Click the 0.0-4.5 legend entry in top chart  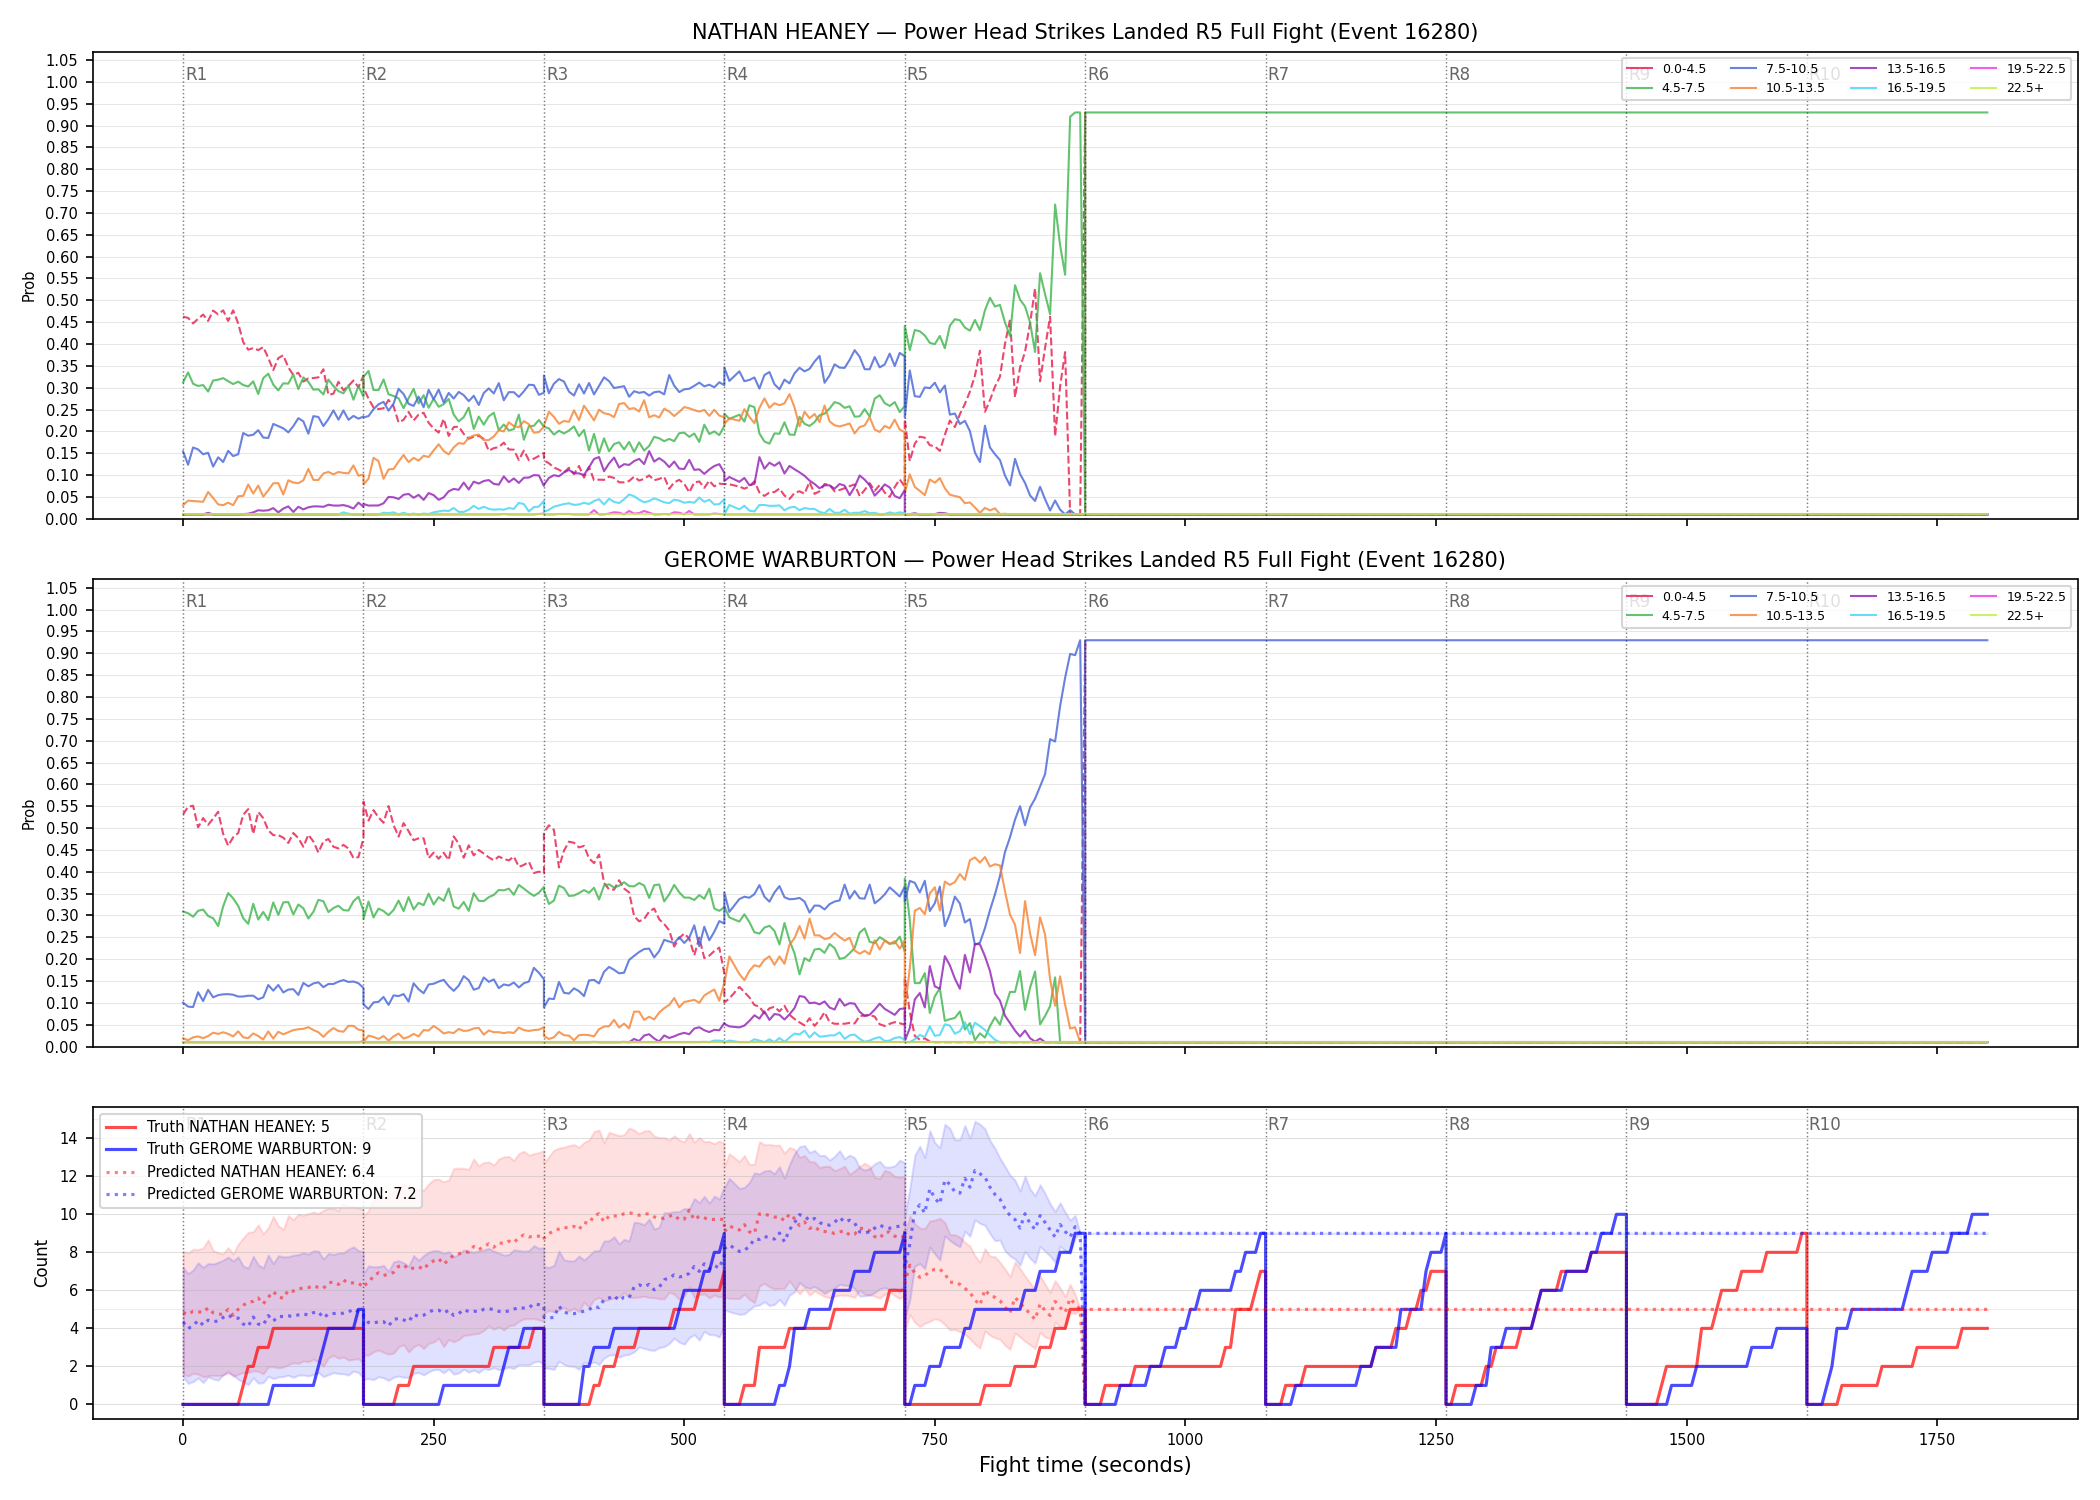click(1666, 69)
